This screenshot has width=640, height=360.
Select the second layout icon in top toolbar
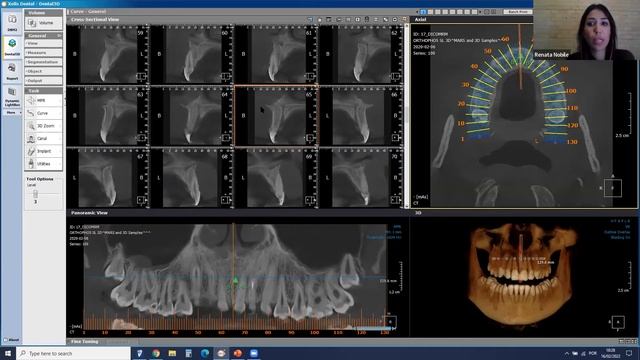(431, 12)
